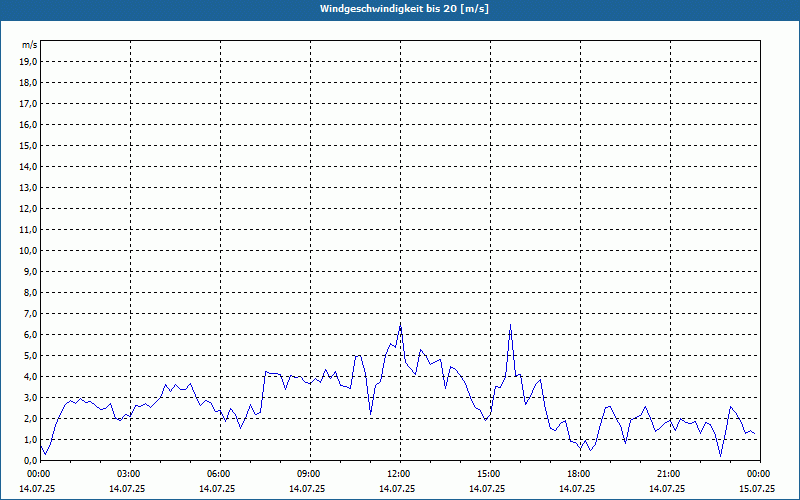
Task: Pick the "14.07.25" date under 18:00
Action: coord(577,488)
